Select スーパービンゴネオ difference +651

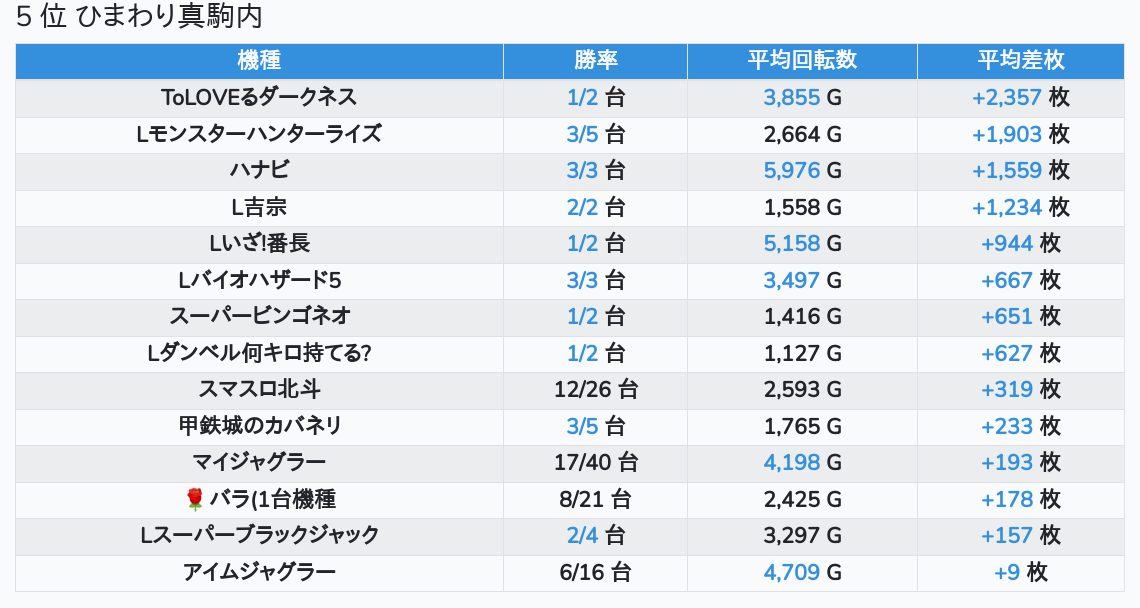coord(1007,316)
